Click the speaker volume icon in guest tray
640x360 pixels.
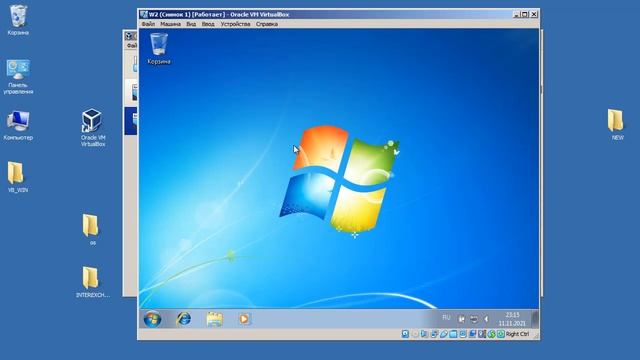[x=486, y=319]
